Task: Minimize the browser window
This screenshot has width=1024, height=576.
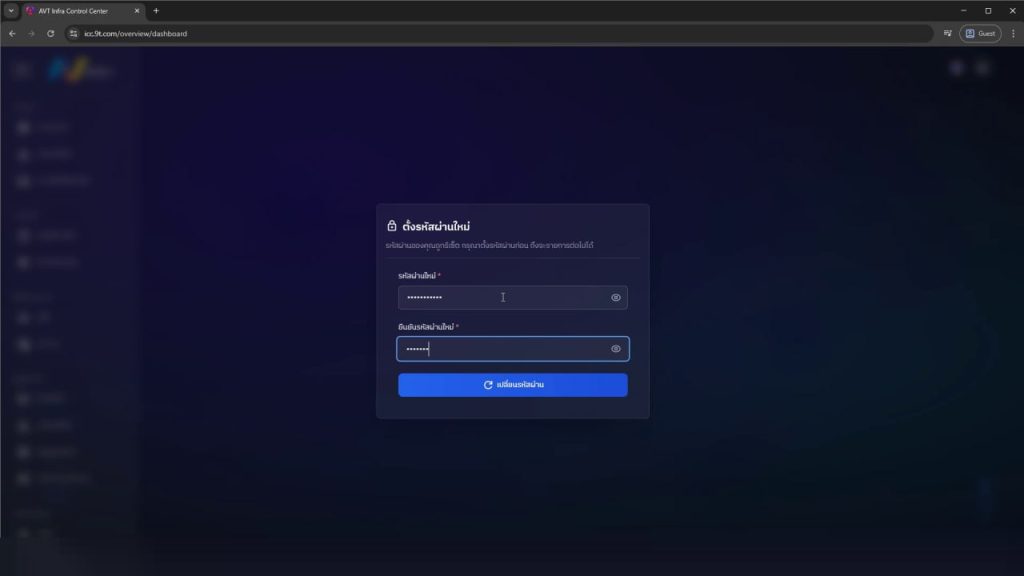Action: click(962, 10)
